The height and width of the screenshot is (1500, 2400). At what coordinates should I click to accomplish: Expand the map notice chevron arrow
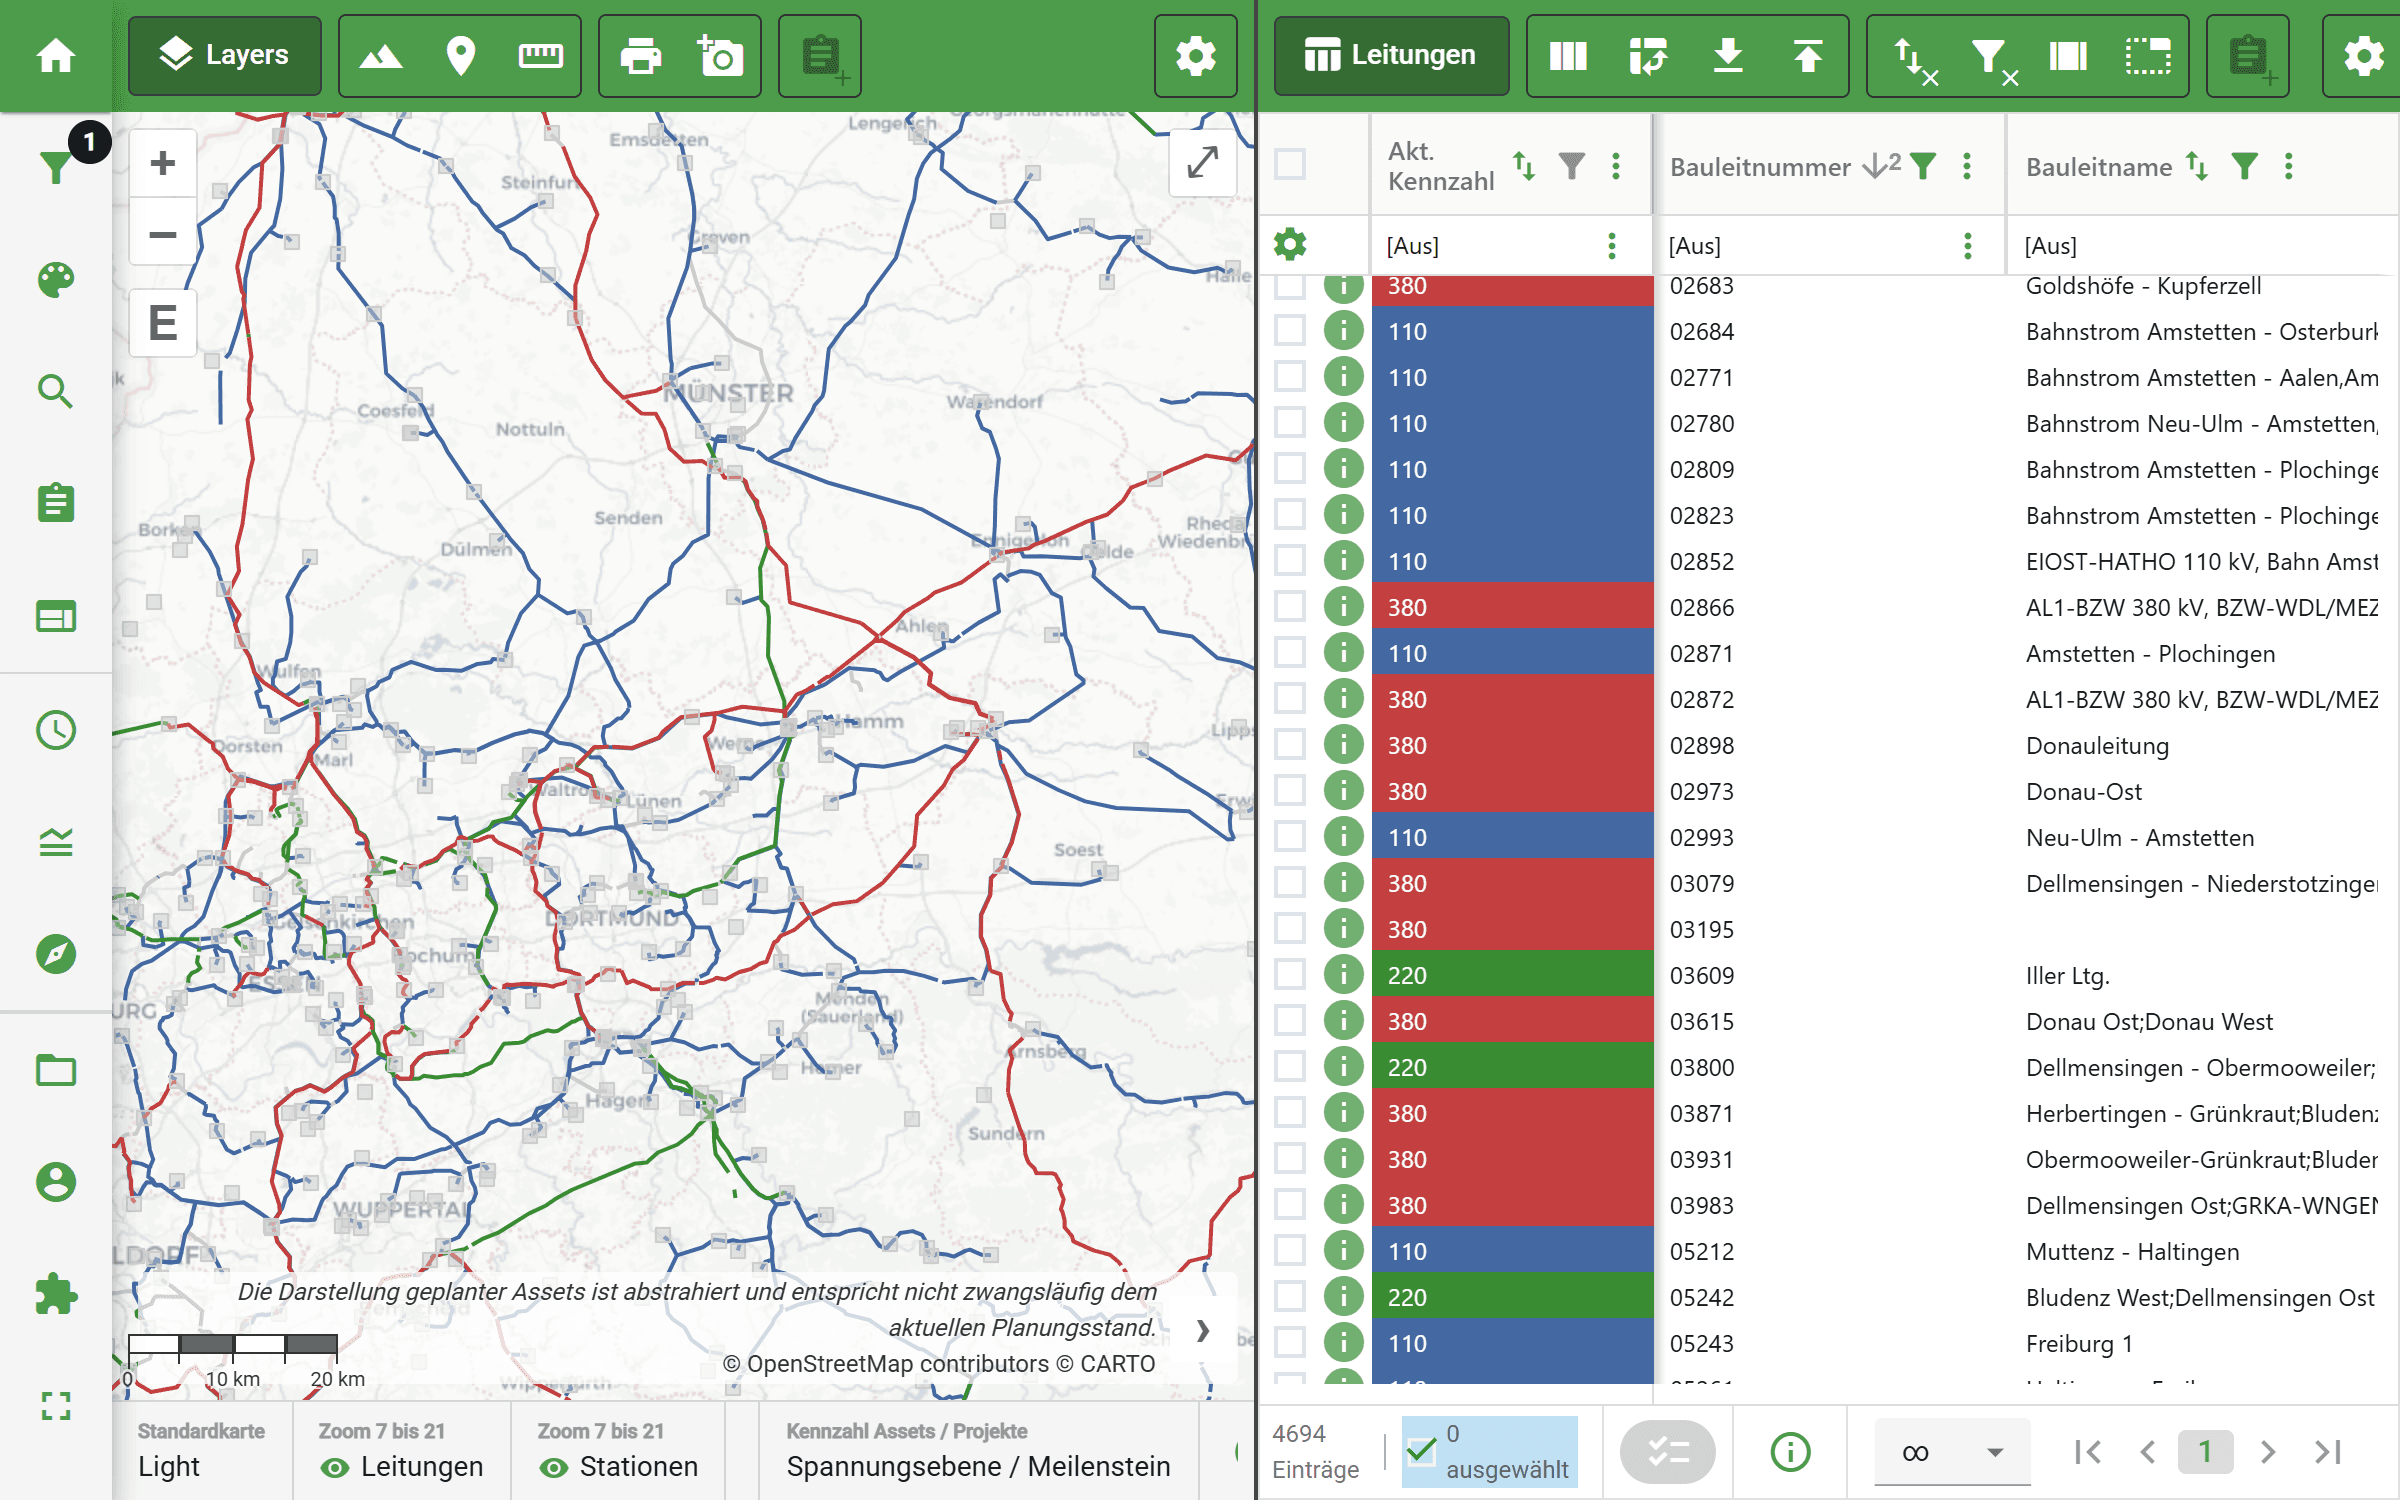pos(1203,1330)
